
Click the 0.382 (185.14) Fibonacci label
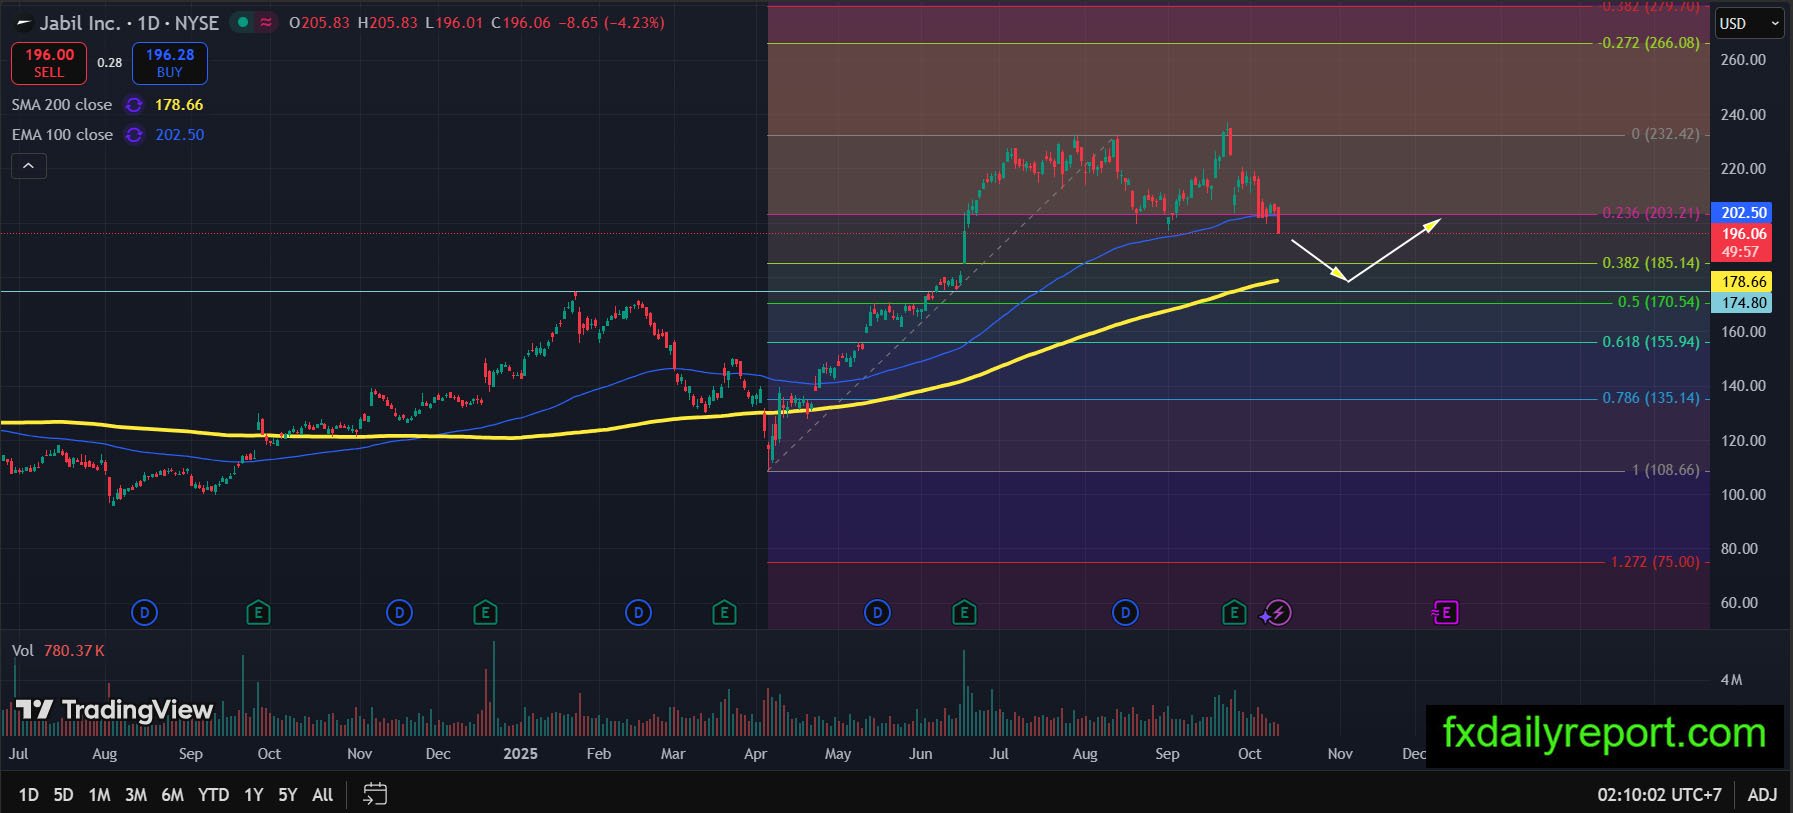tap(1650, 263)
